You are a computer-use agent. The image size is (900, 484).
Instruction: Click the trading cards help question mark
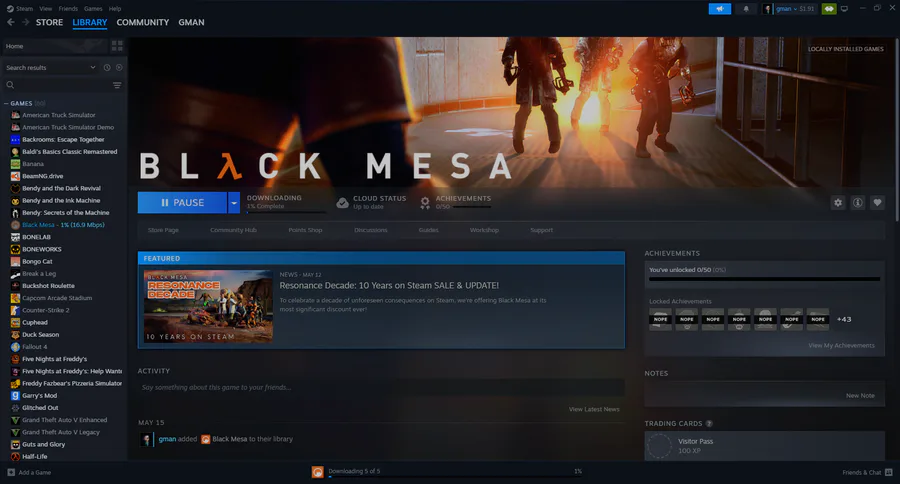click(x=709, y=424)
